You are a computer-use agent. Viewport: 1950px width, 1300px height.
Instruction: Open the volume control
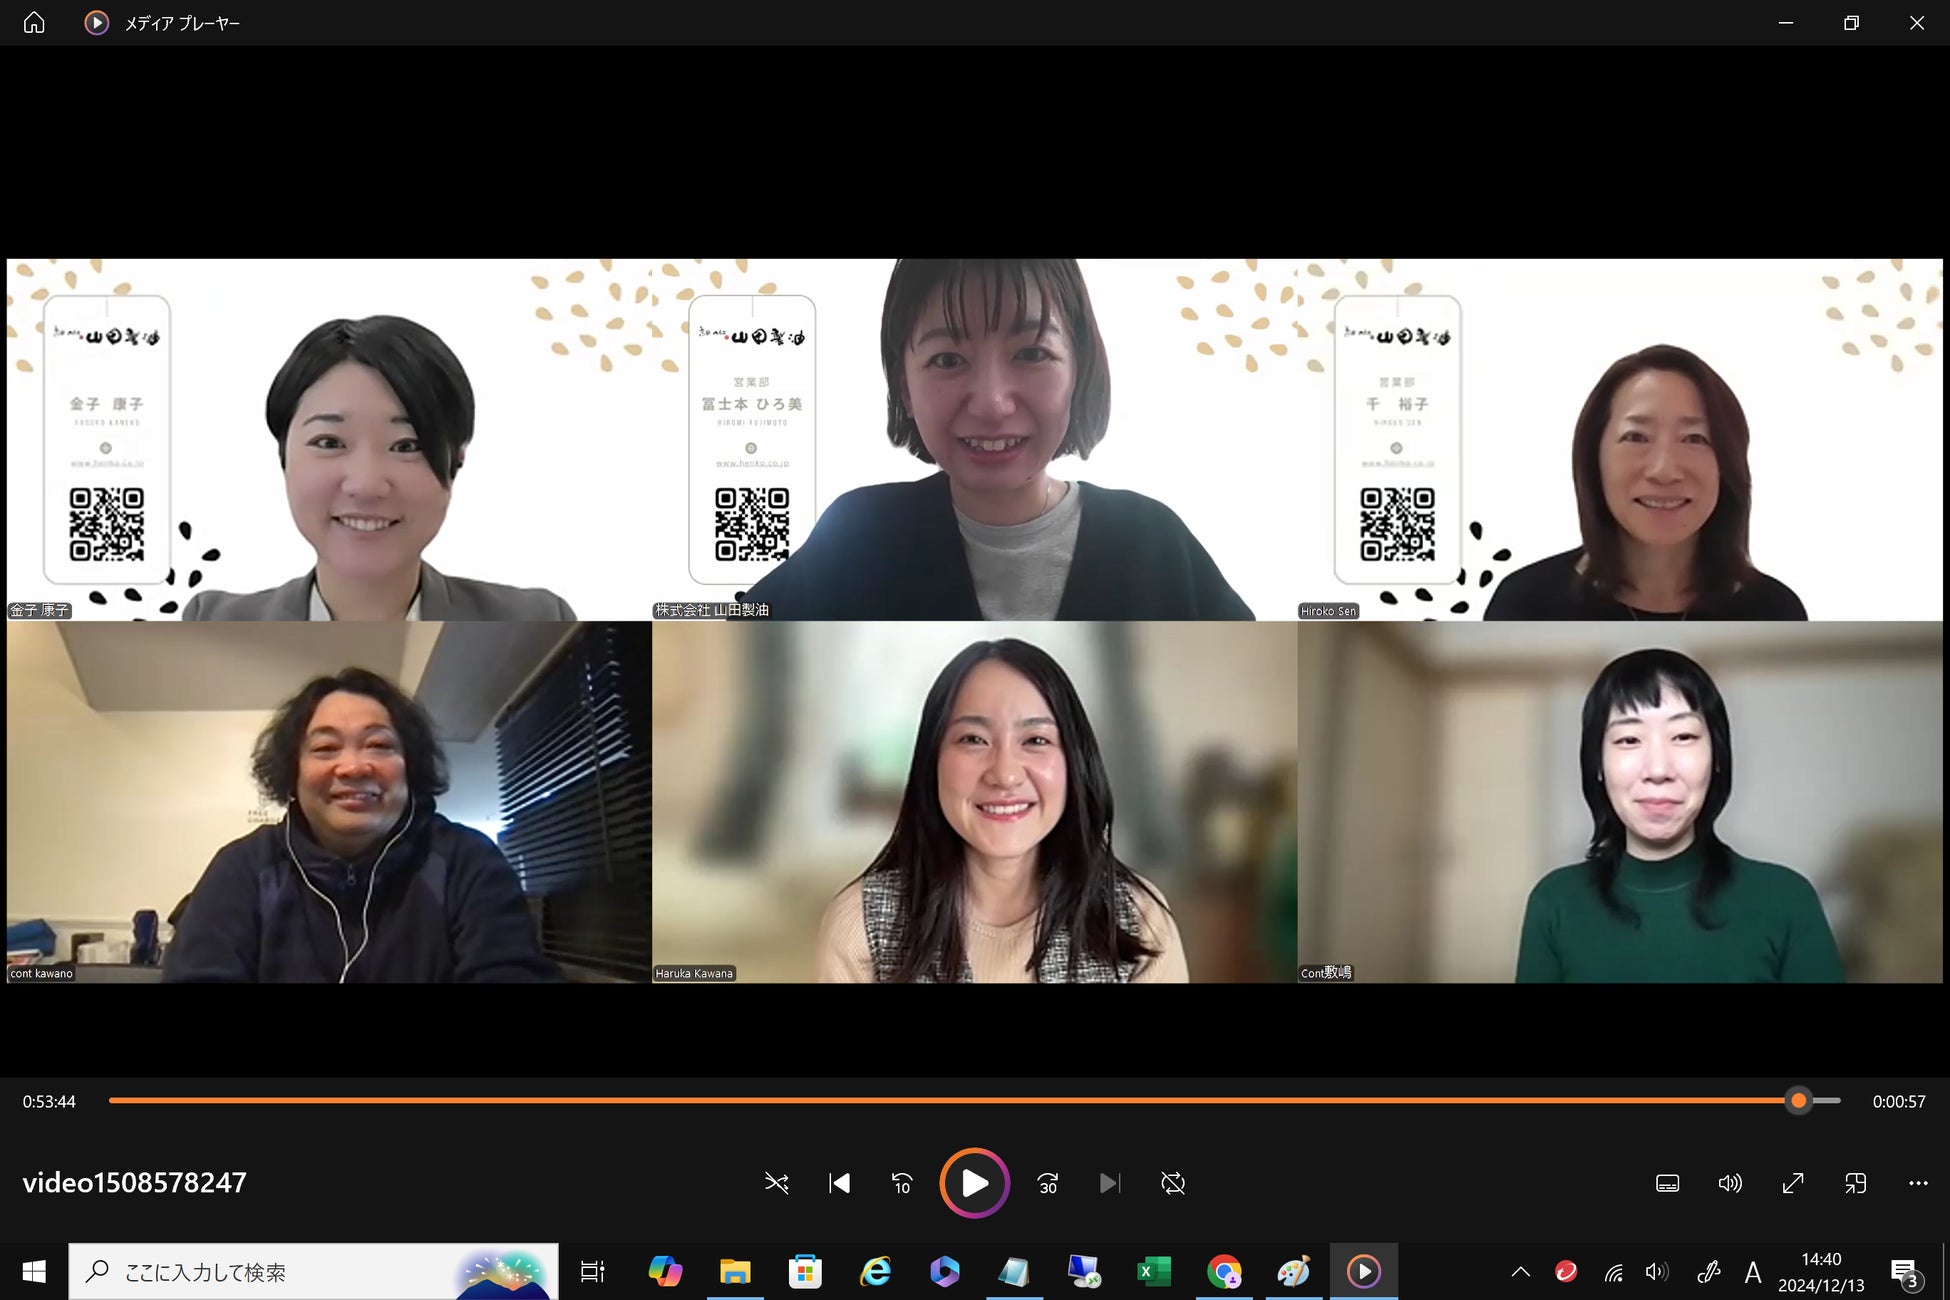pyautogui.click(x=1729, y=1183)
